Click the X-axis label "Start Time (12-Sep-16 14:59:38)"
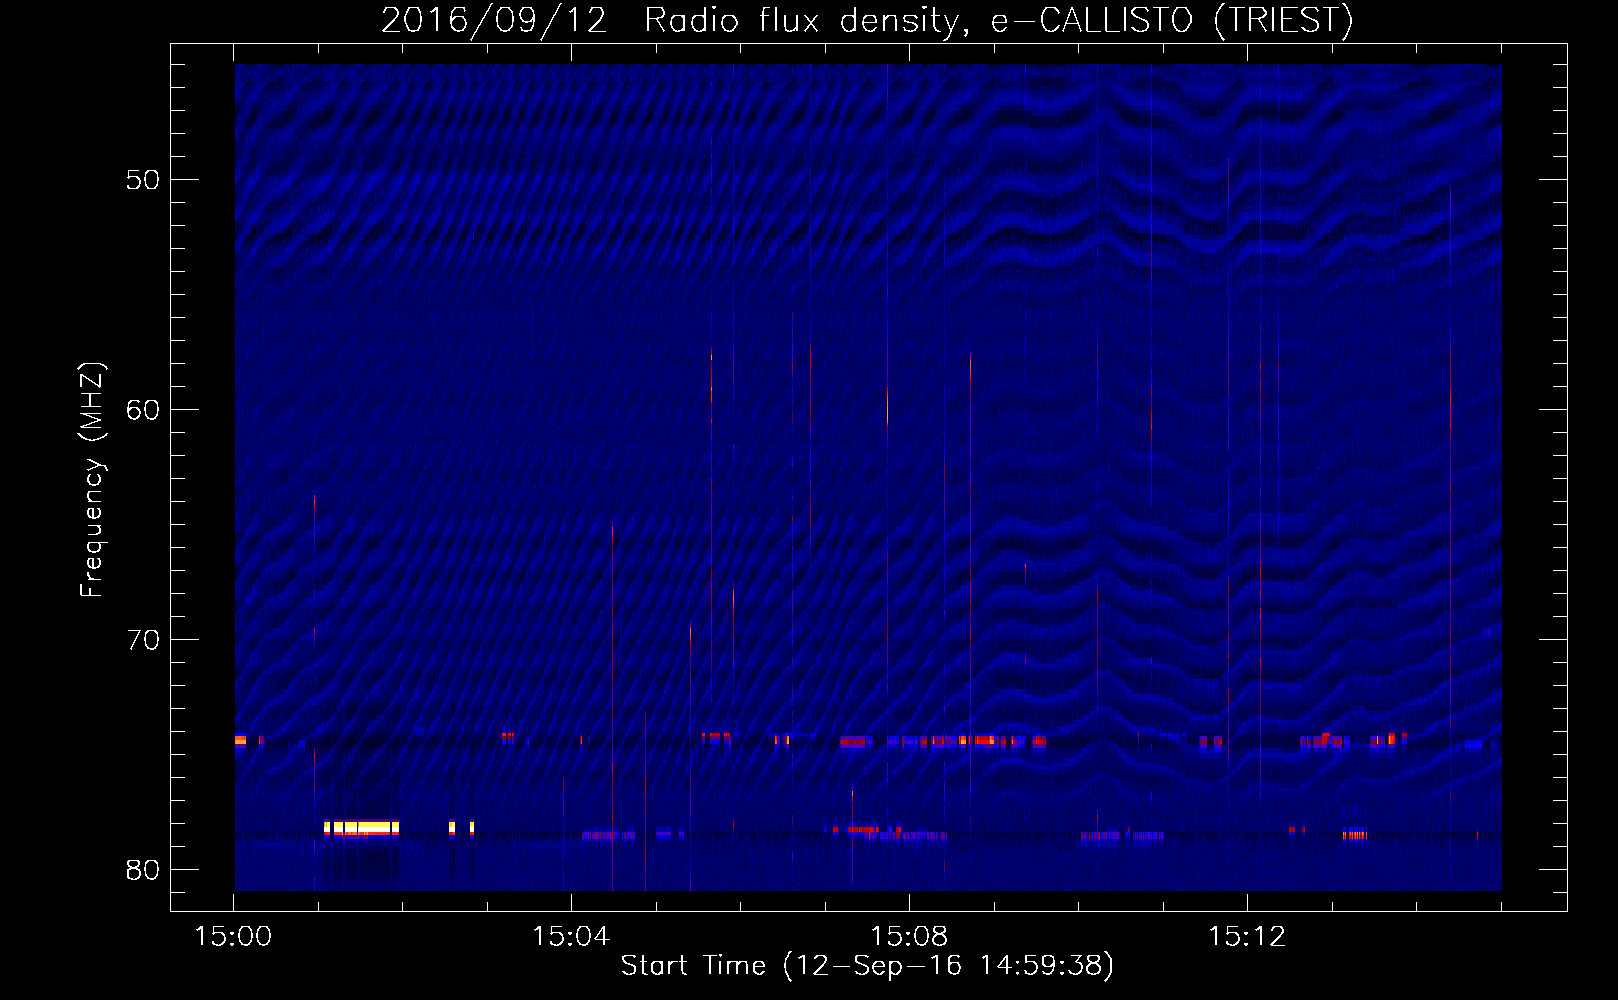 click(867, 966)
